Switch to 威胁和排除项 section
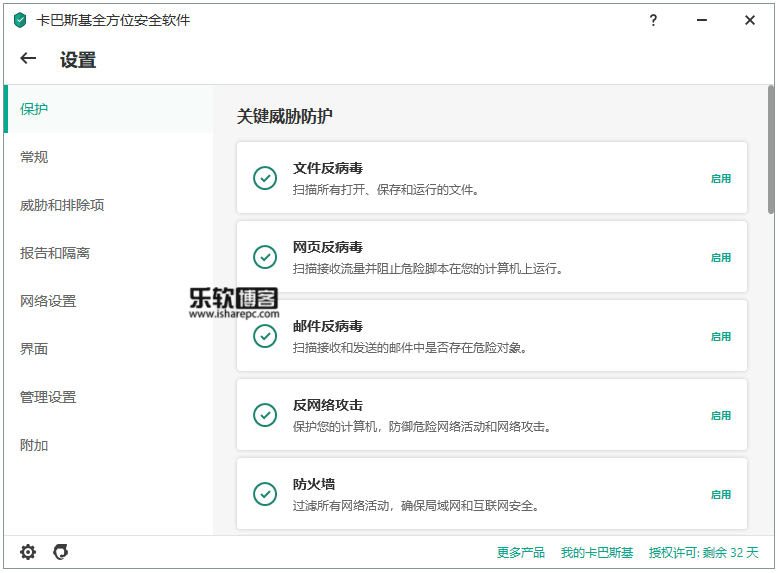Viewport: 778px width, 573px height. 62,205
